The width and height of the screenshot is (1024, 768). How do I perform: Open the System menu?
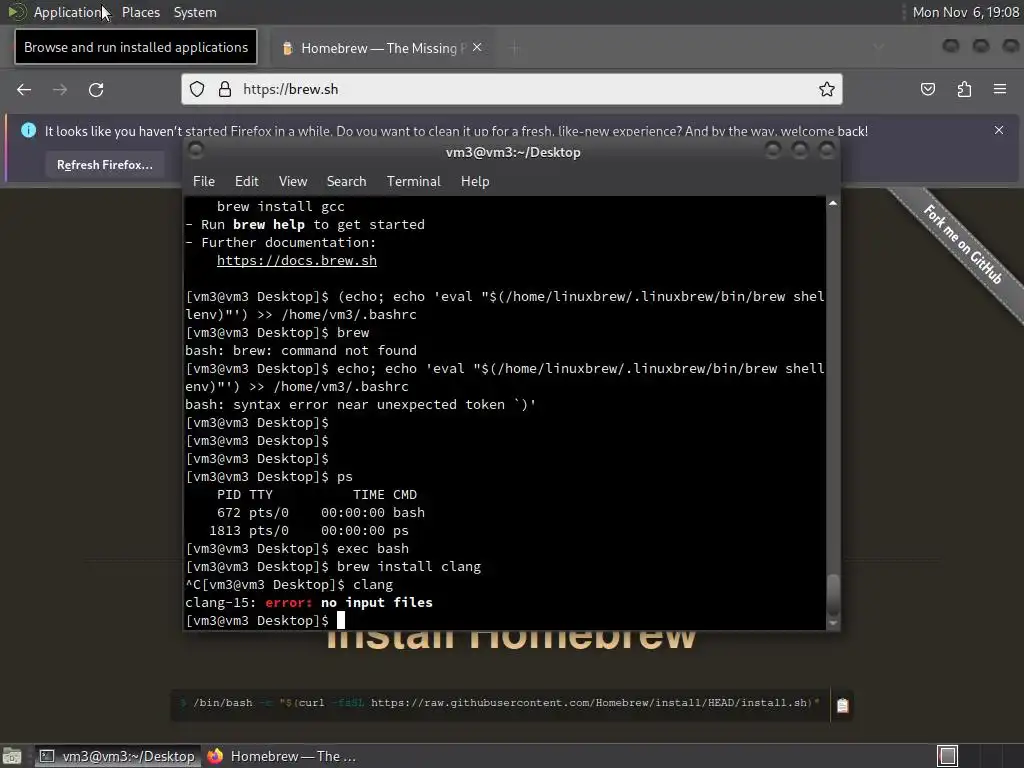(195, 12)
